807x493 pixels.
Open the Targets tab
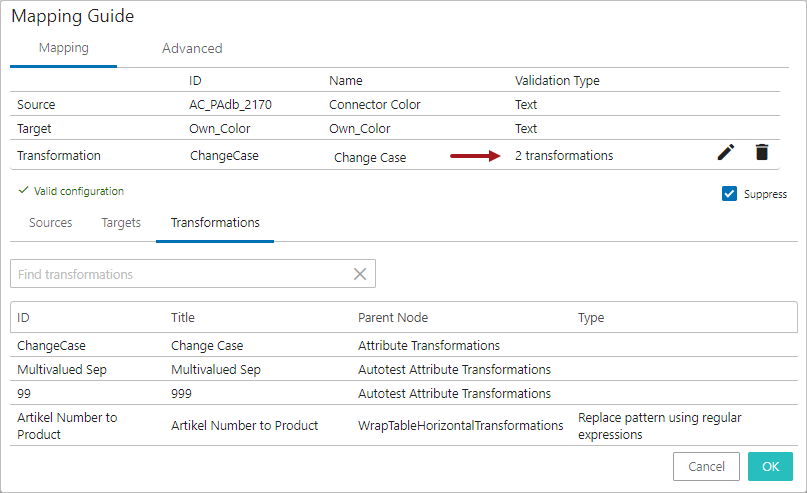[121, 223]
